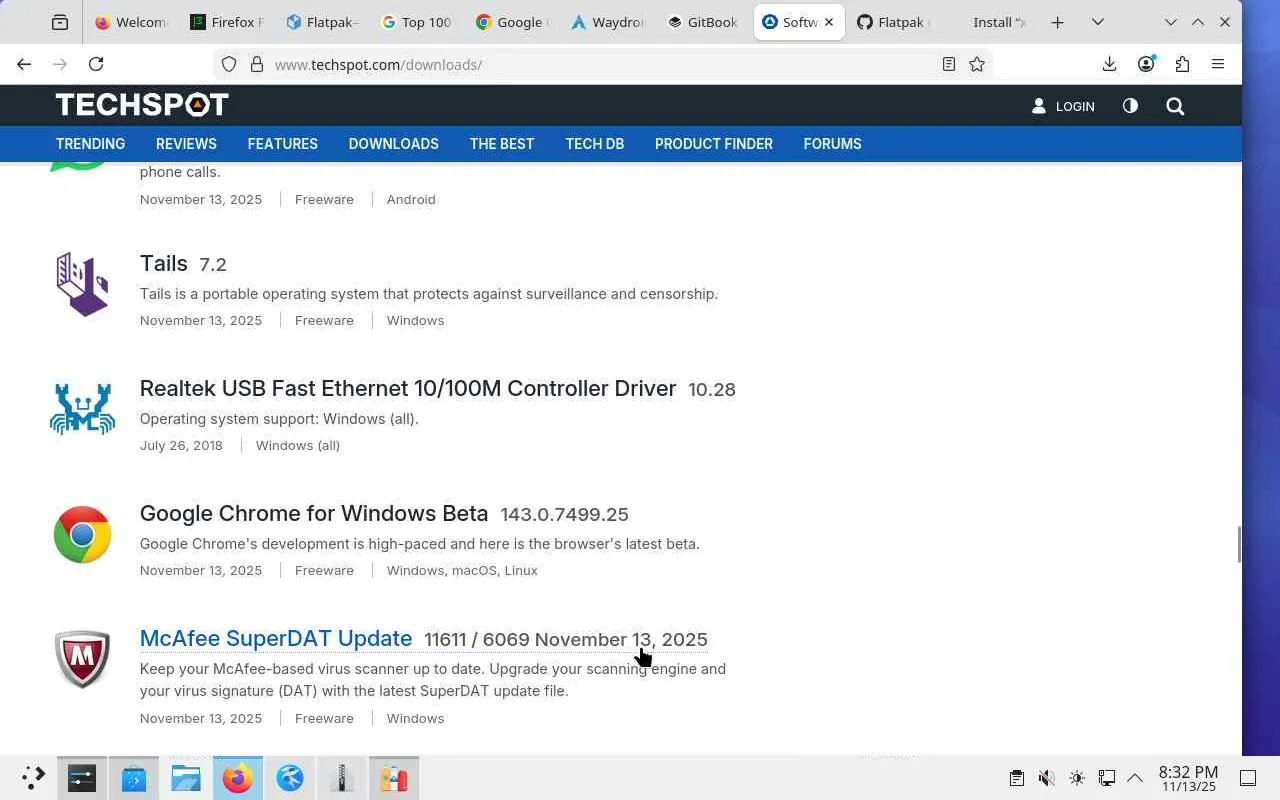Click the Google Chrome logo icon
This screenshot has width=1280, height=800.
pos(82,534)
